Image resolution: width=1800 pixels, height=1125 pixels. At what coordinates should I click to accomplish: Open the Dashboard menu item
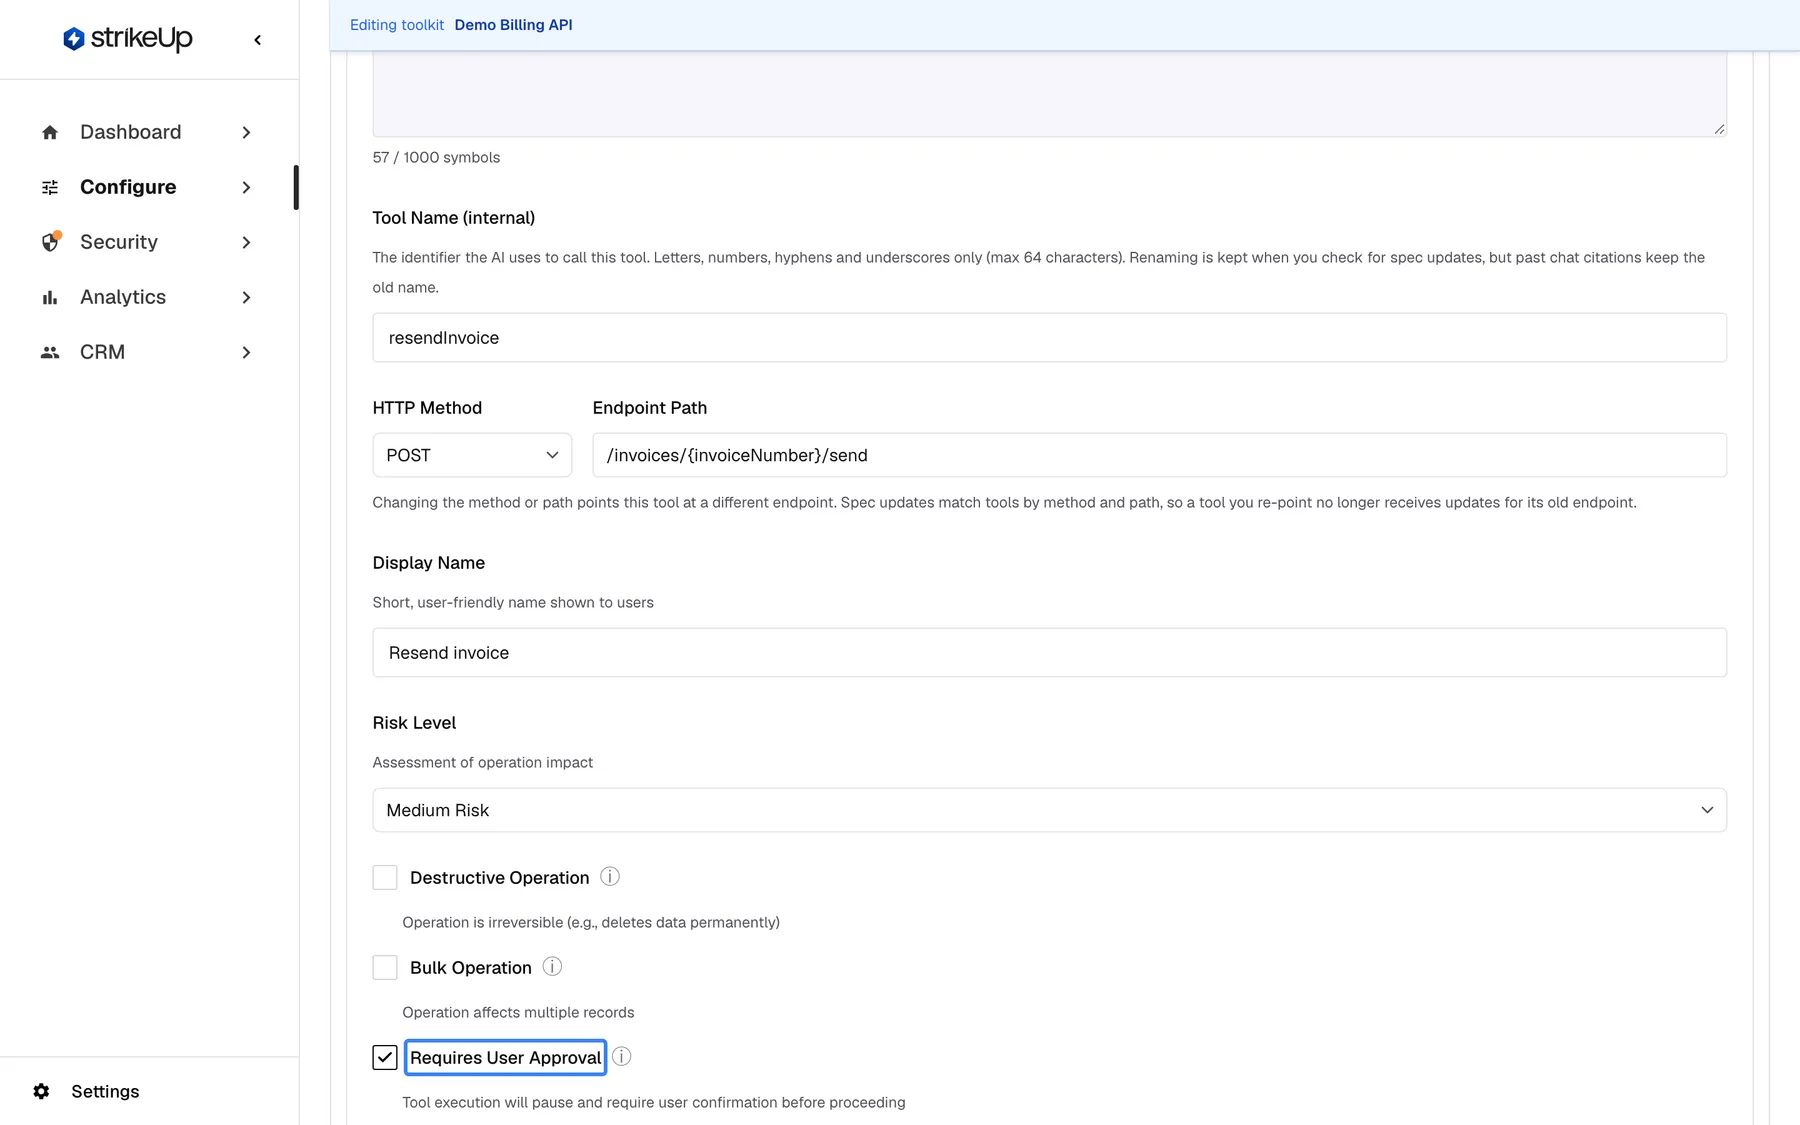point(147,132)
